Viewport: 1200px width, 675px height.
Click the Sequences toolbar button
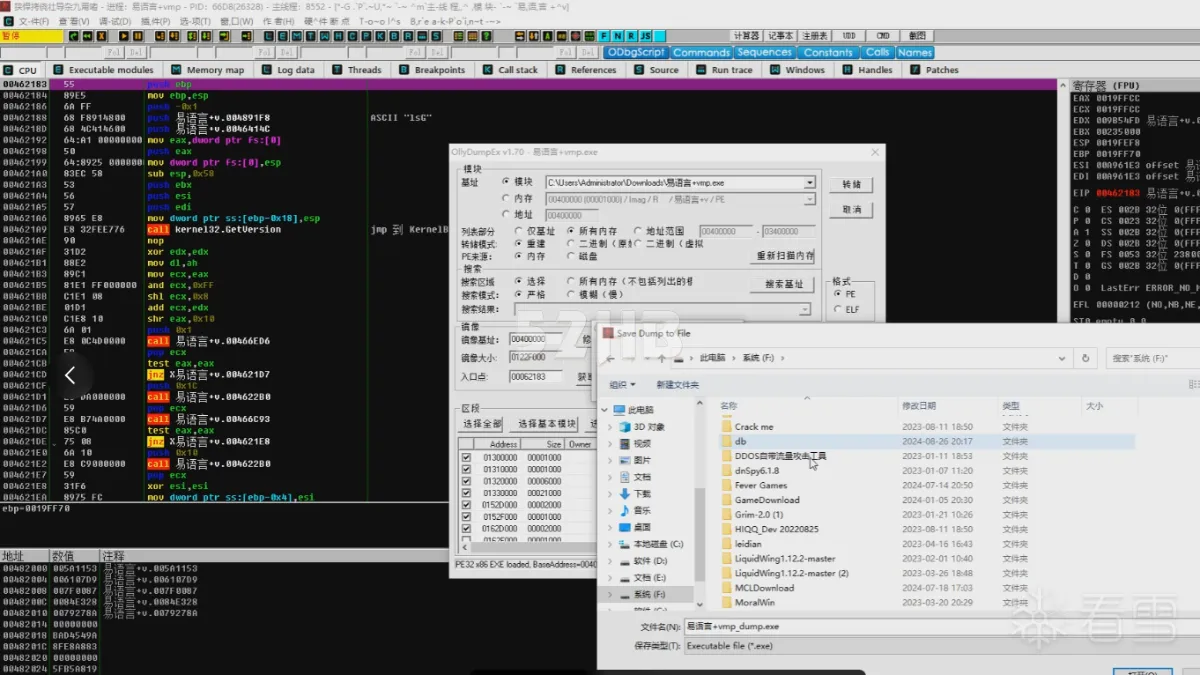764,52
